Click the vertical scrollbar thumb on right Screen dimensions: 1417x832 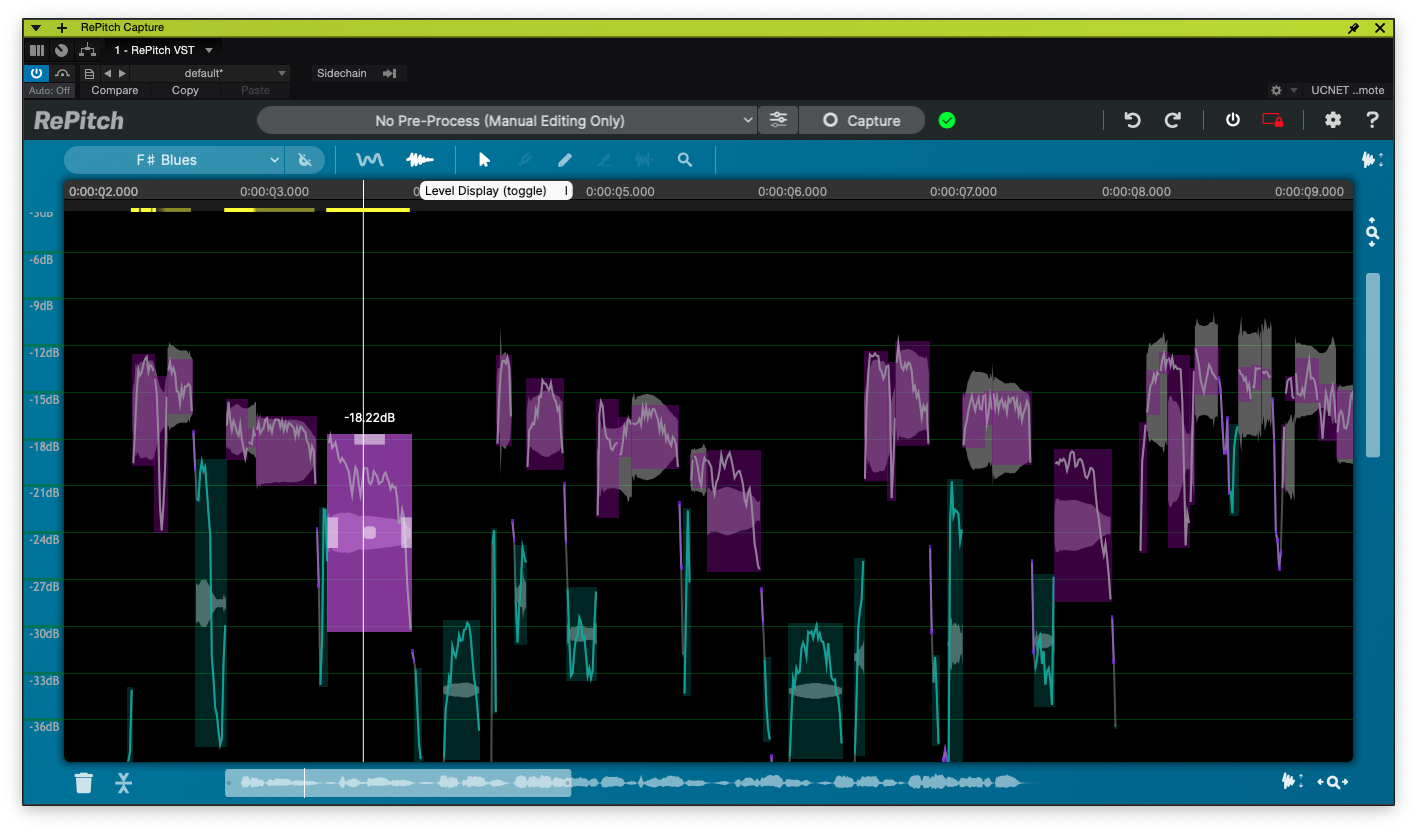click(x=1373, y=365)
